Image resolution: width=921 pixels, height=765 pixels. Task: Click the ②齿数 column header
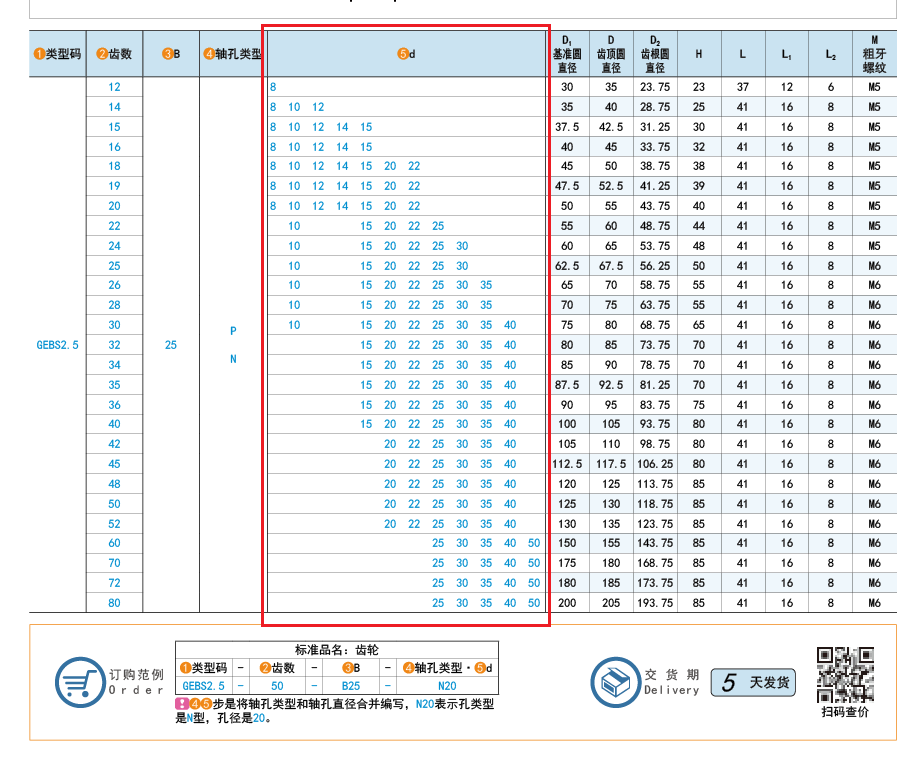point(115,54)
